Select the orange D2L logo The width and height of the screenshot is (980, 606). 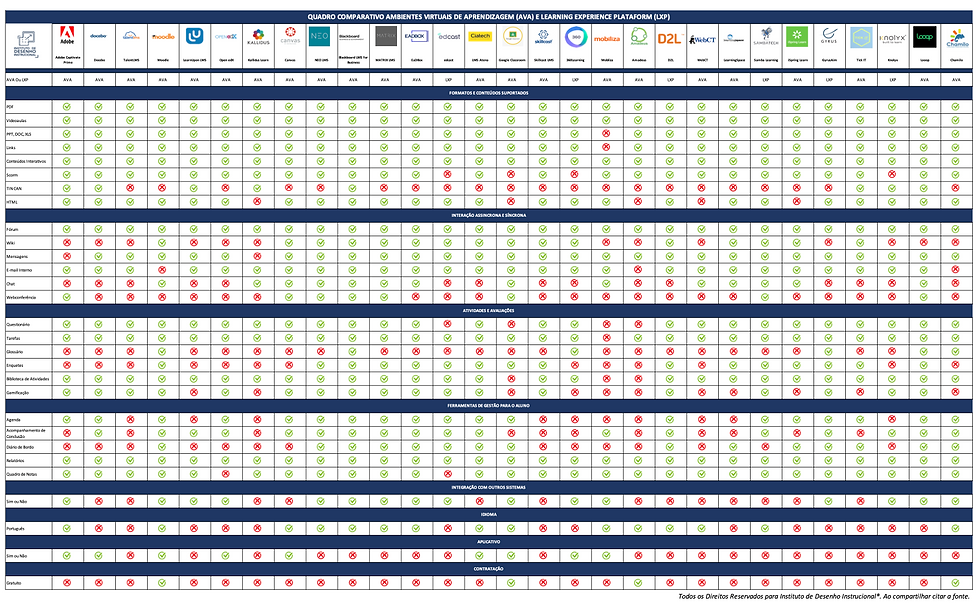point(669,39)
